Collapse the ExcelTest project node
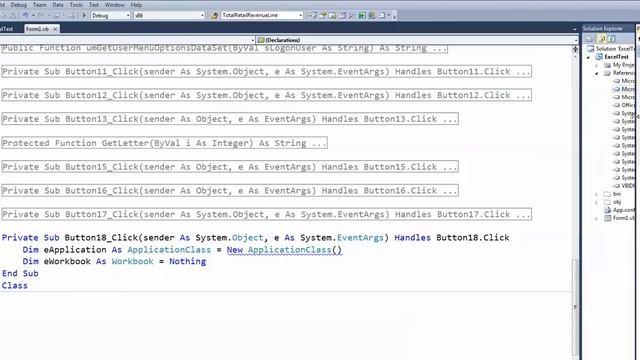Screen dimensions: 640x360 click(x=589, y=57)
